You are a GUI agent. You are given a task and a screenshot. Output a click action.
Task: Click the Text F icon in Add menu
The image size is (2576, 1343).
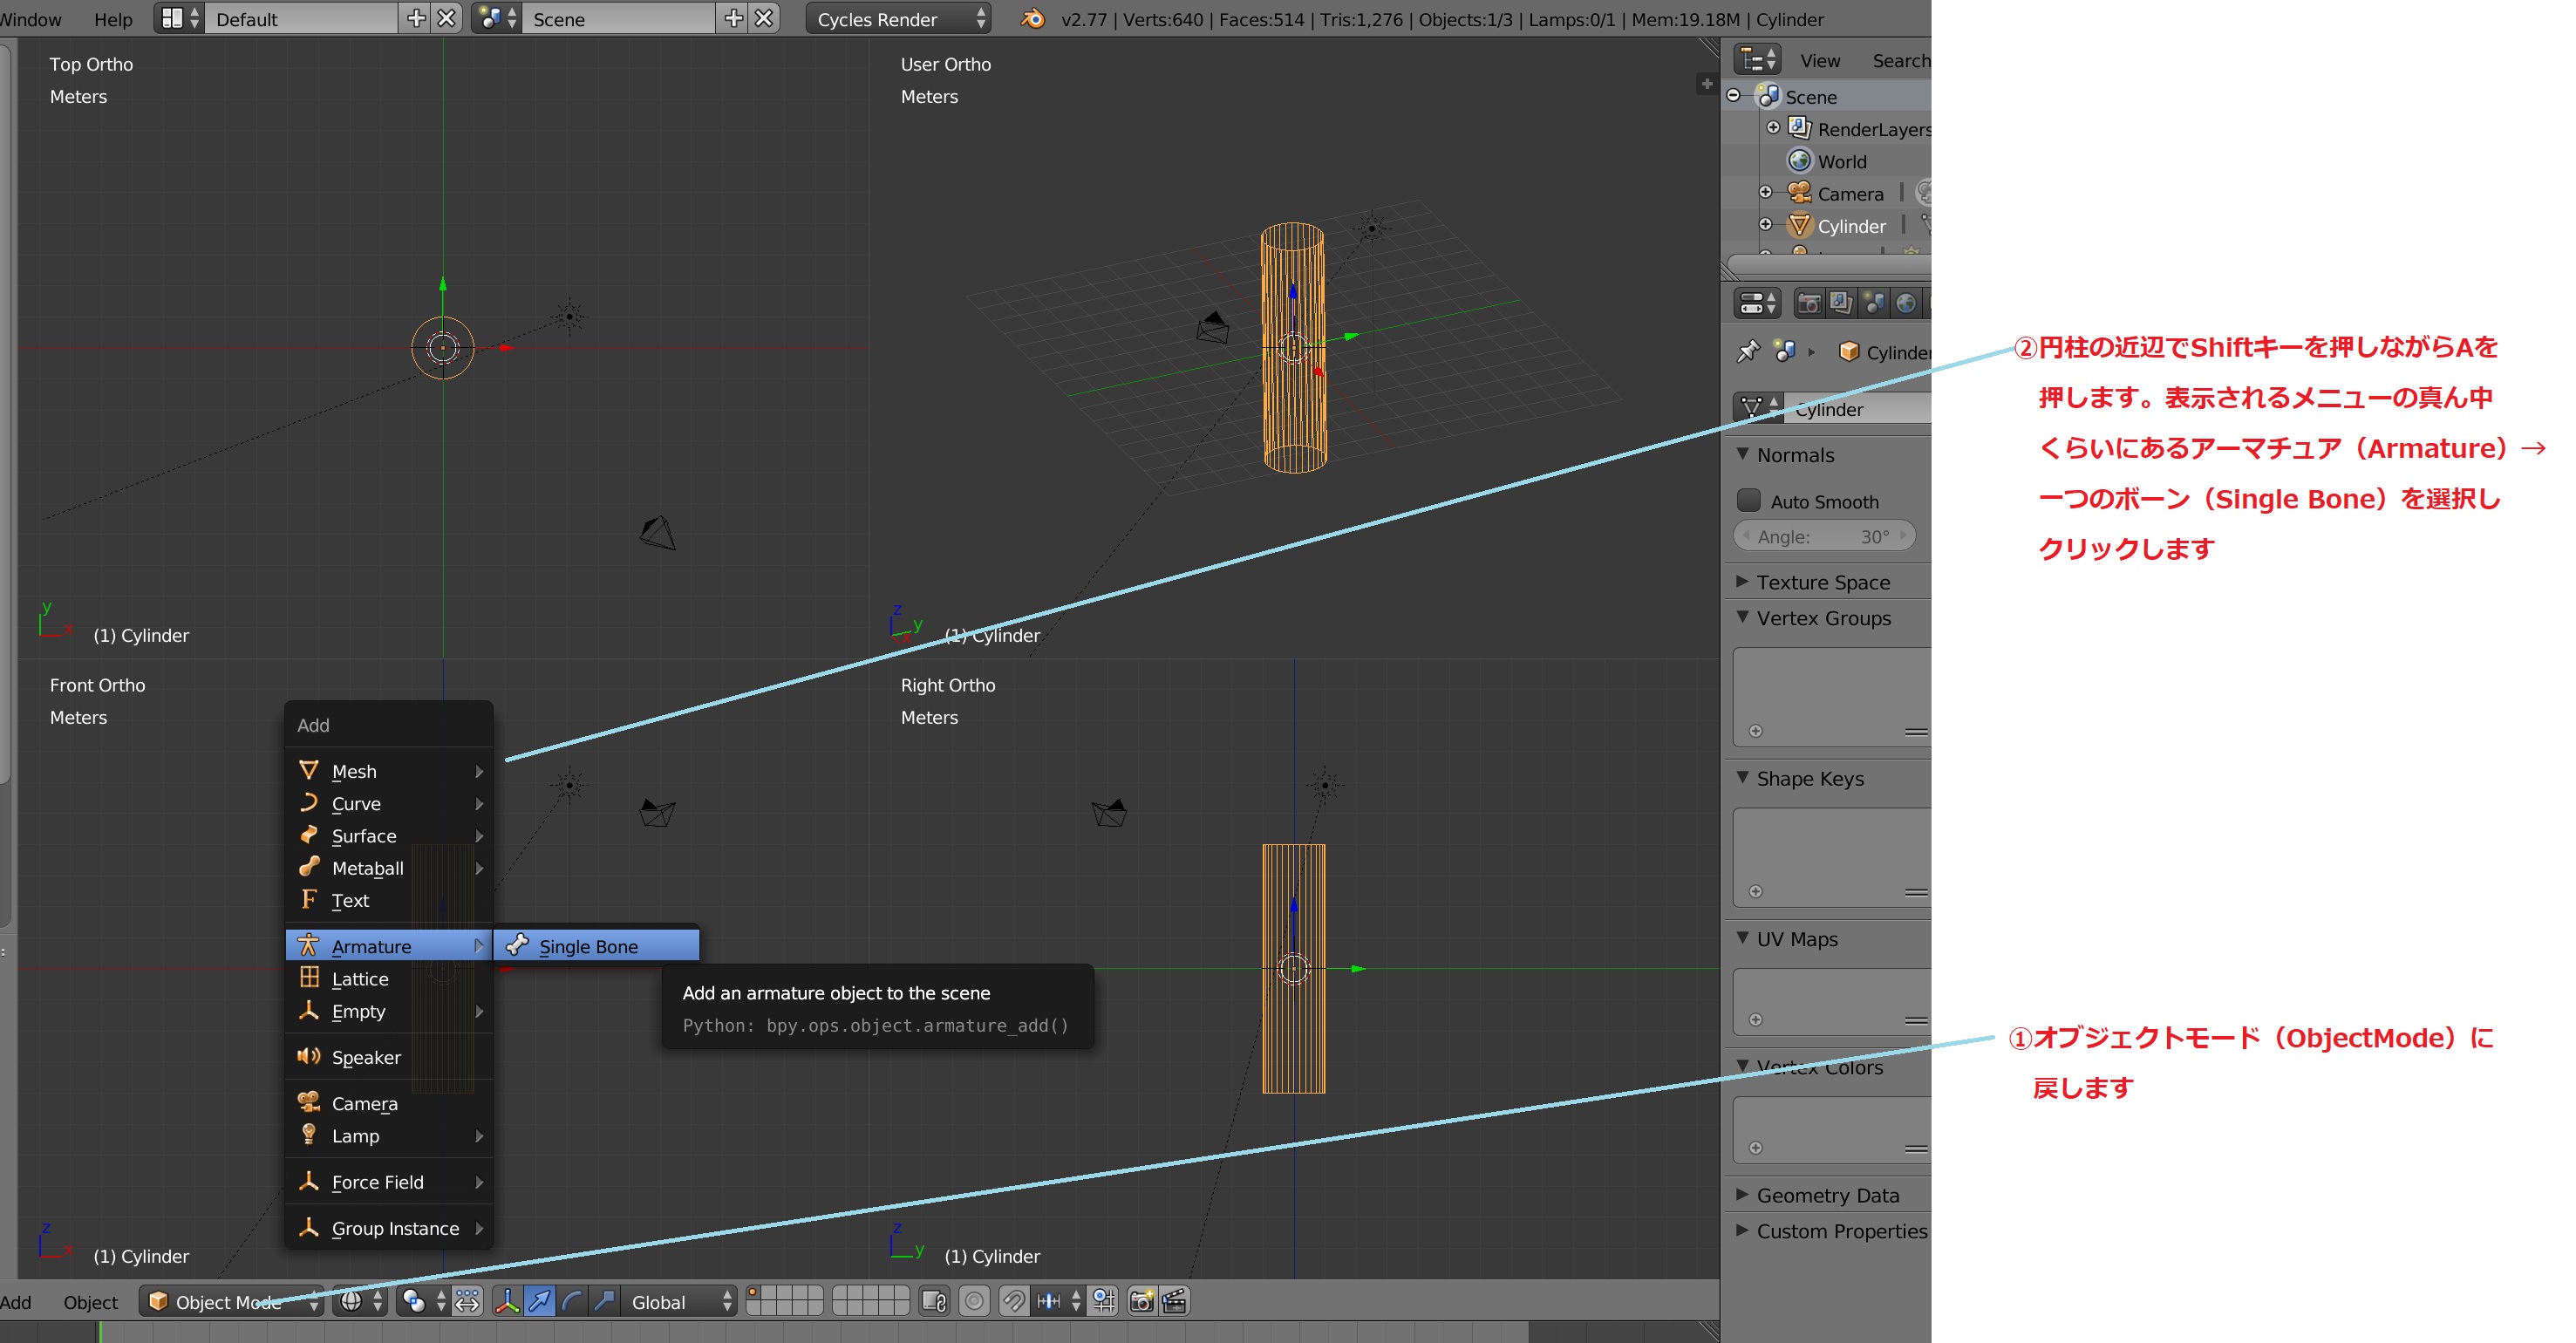[309, 899]
